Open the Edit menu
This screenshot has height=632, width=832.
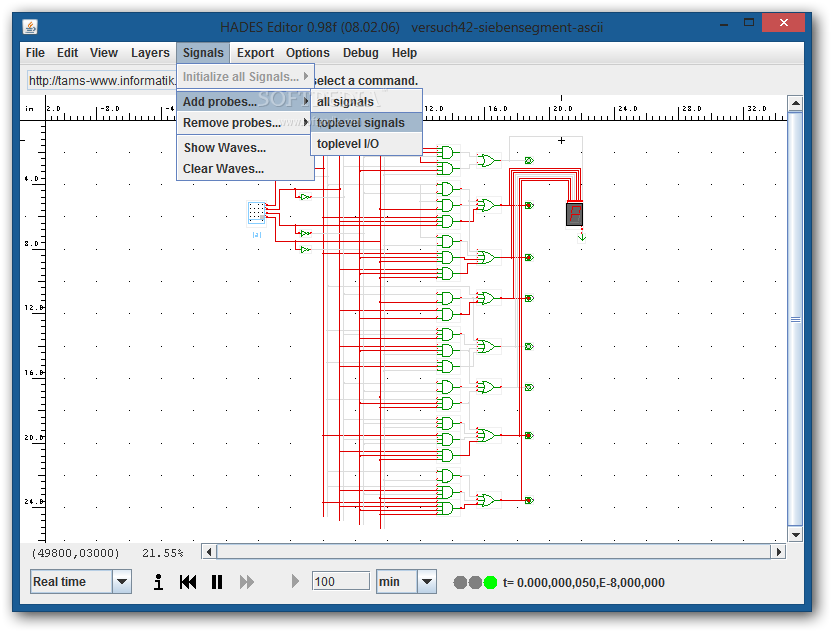coord(67,53)
